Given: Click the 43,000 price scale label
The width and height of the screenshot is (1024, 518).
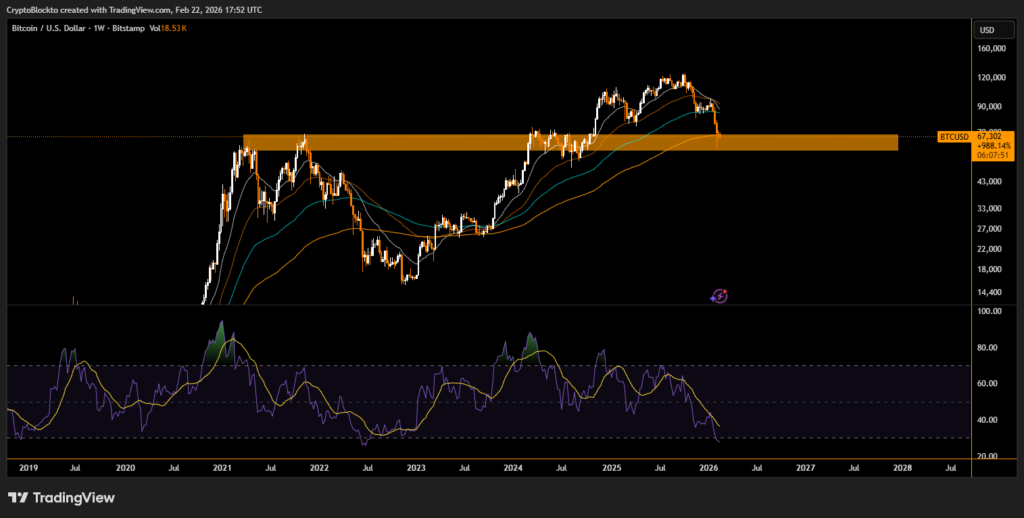Looking at the screenshot, I should click(x=992, y=181).
